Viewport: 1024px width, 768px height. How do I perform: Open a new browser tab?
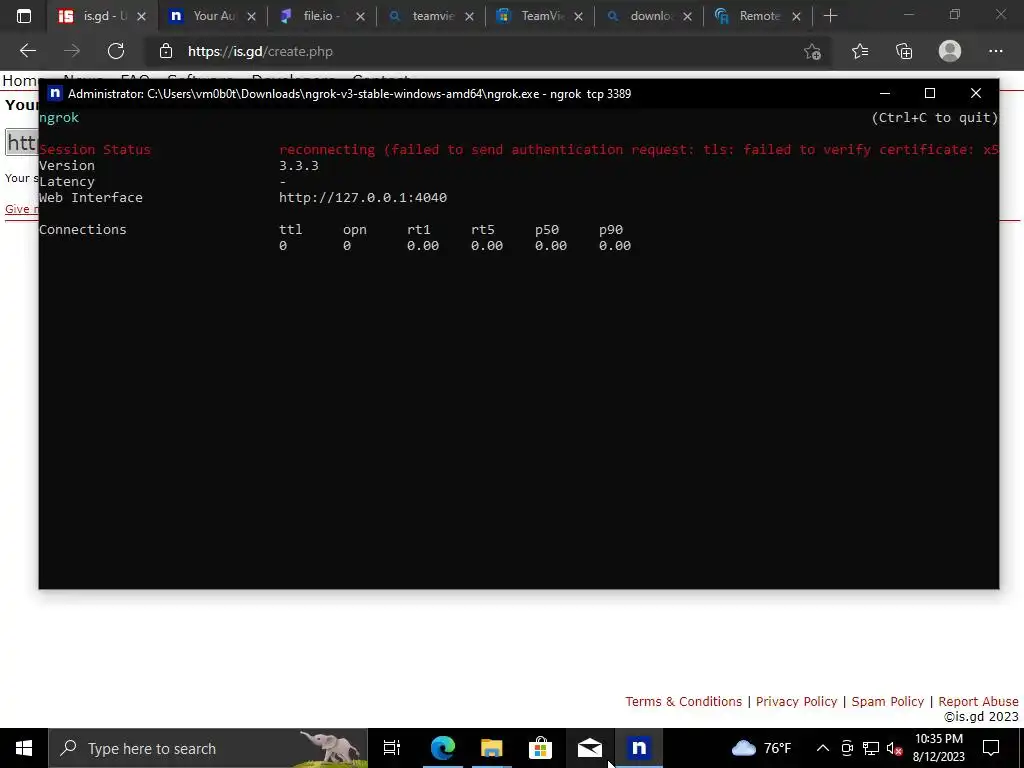pos(830,16)
